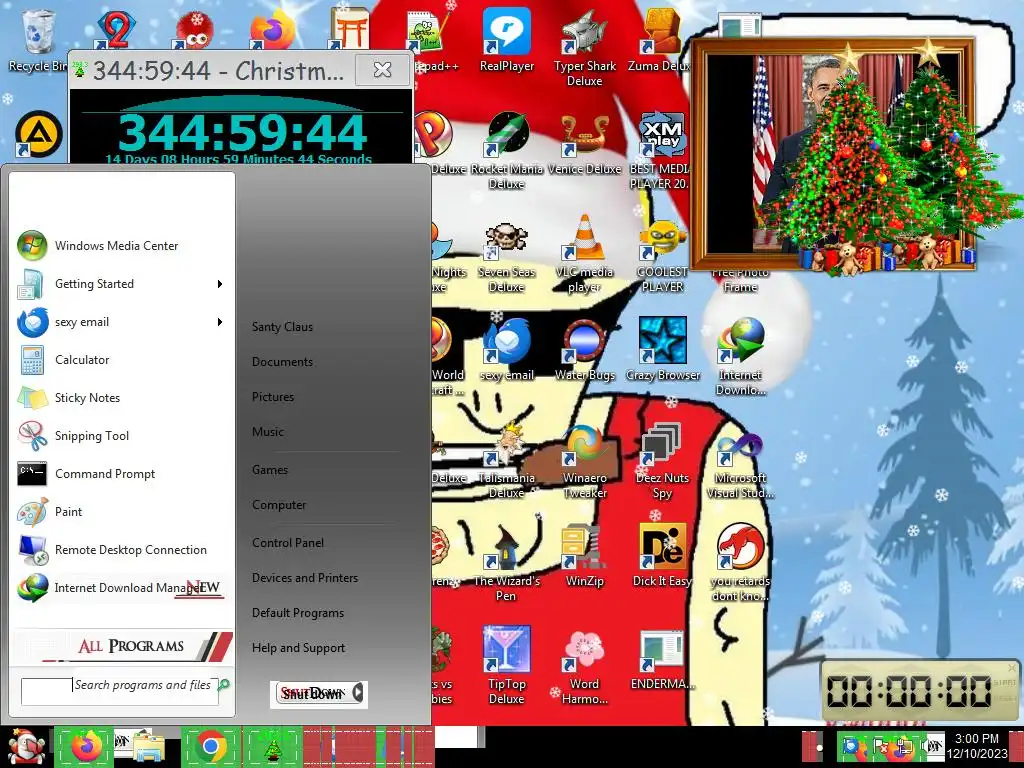Image resolution: width=1024 pixels, height=768 pixels.
Task: Open Devices and Printers
Action: [x=305, y=578]
